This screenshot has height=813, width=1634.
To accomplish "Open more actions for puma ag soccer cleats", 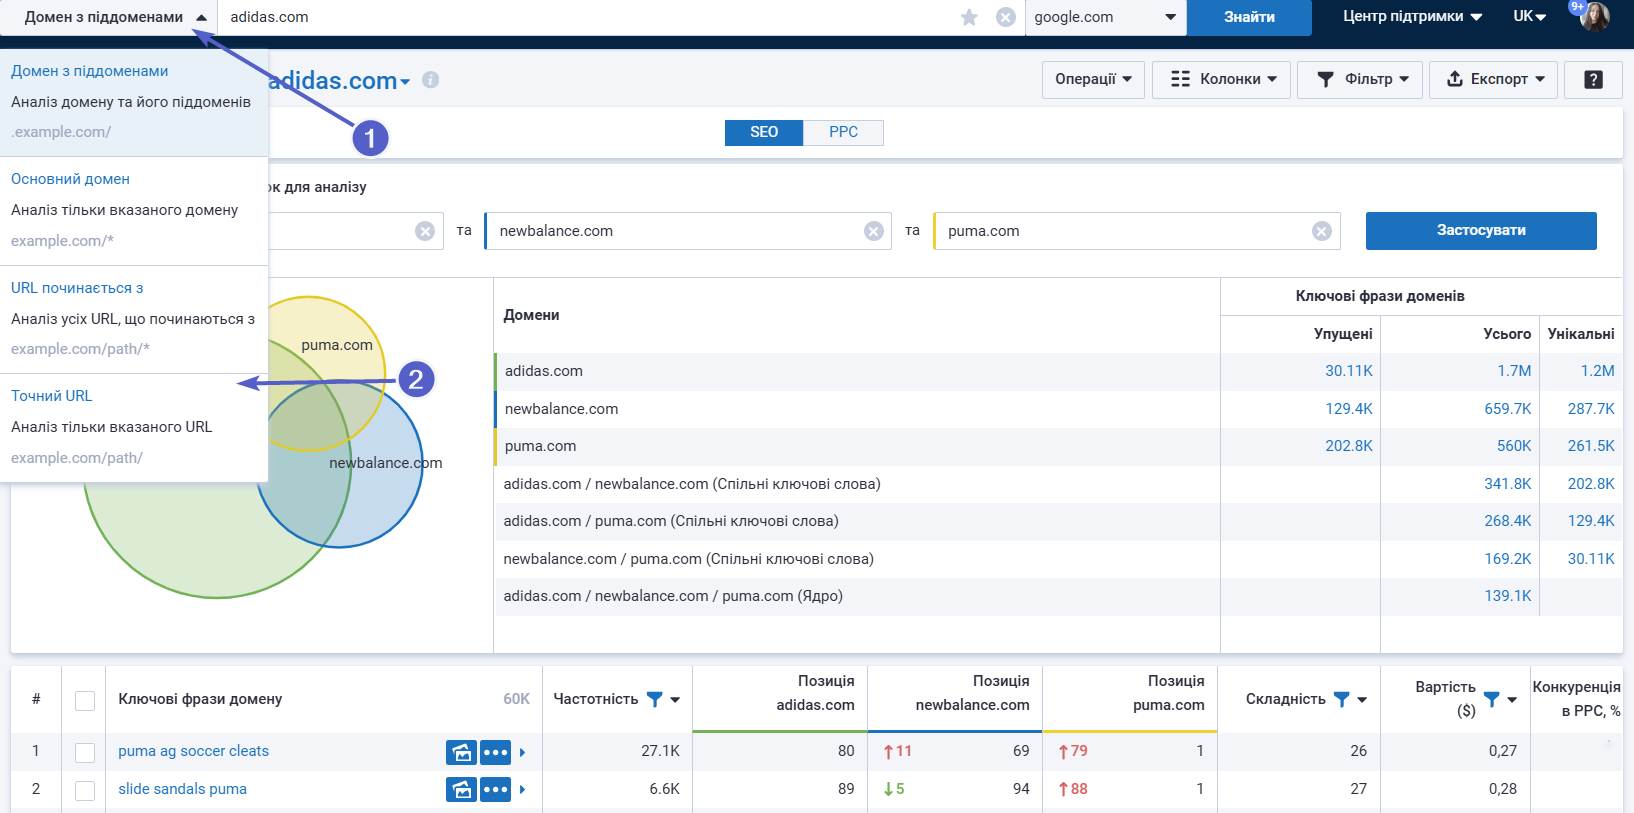I will click(496, 752).
